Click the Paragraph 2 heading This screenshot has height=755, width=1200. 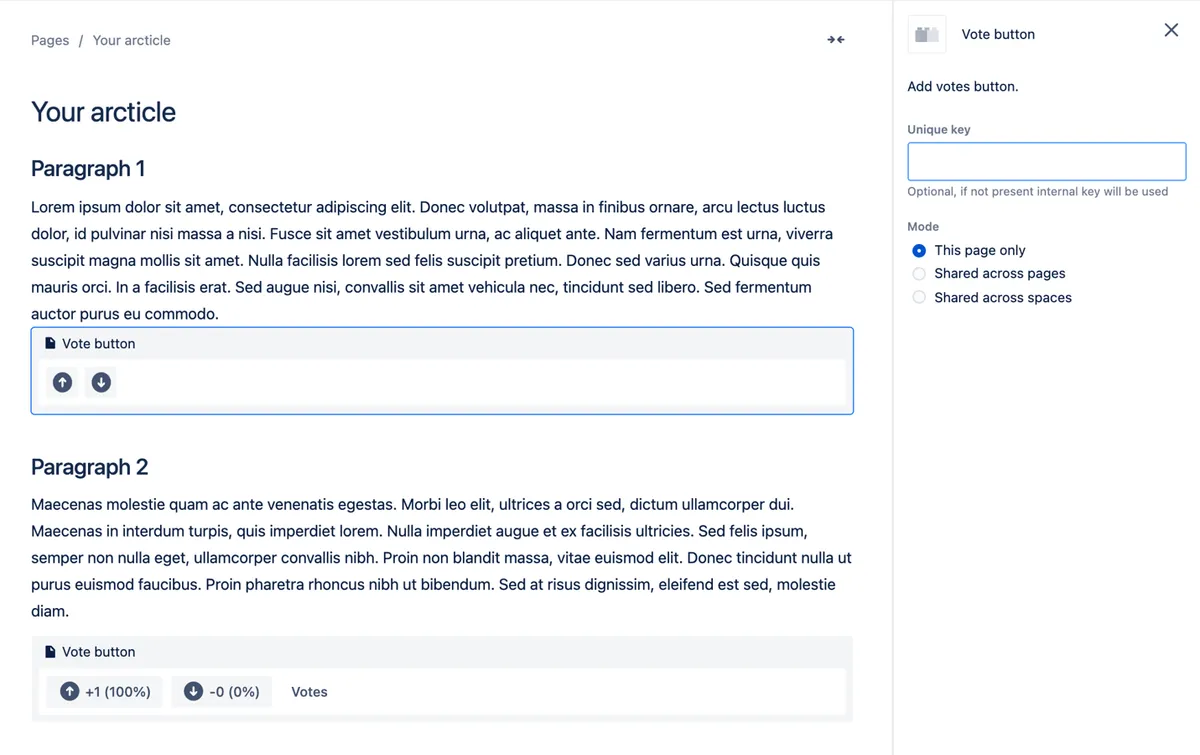tap(89, 467)
